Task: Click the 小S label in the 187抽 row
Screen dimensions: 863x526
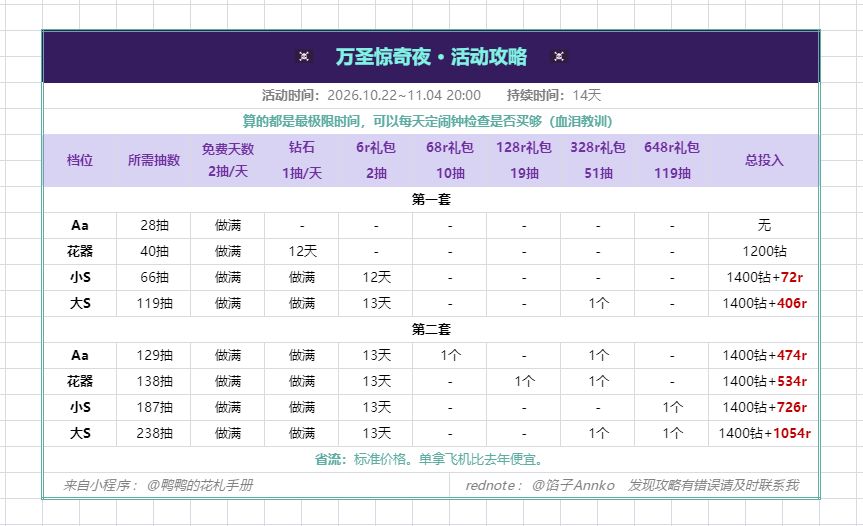Action: coord(80,407)
